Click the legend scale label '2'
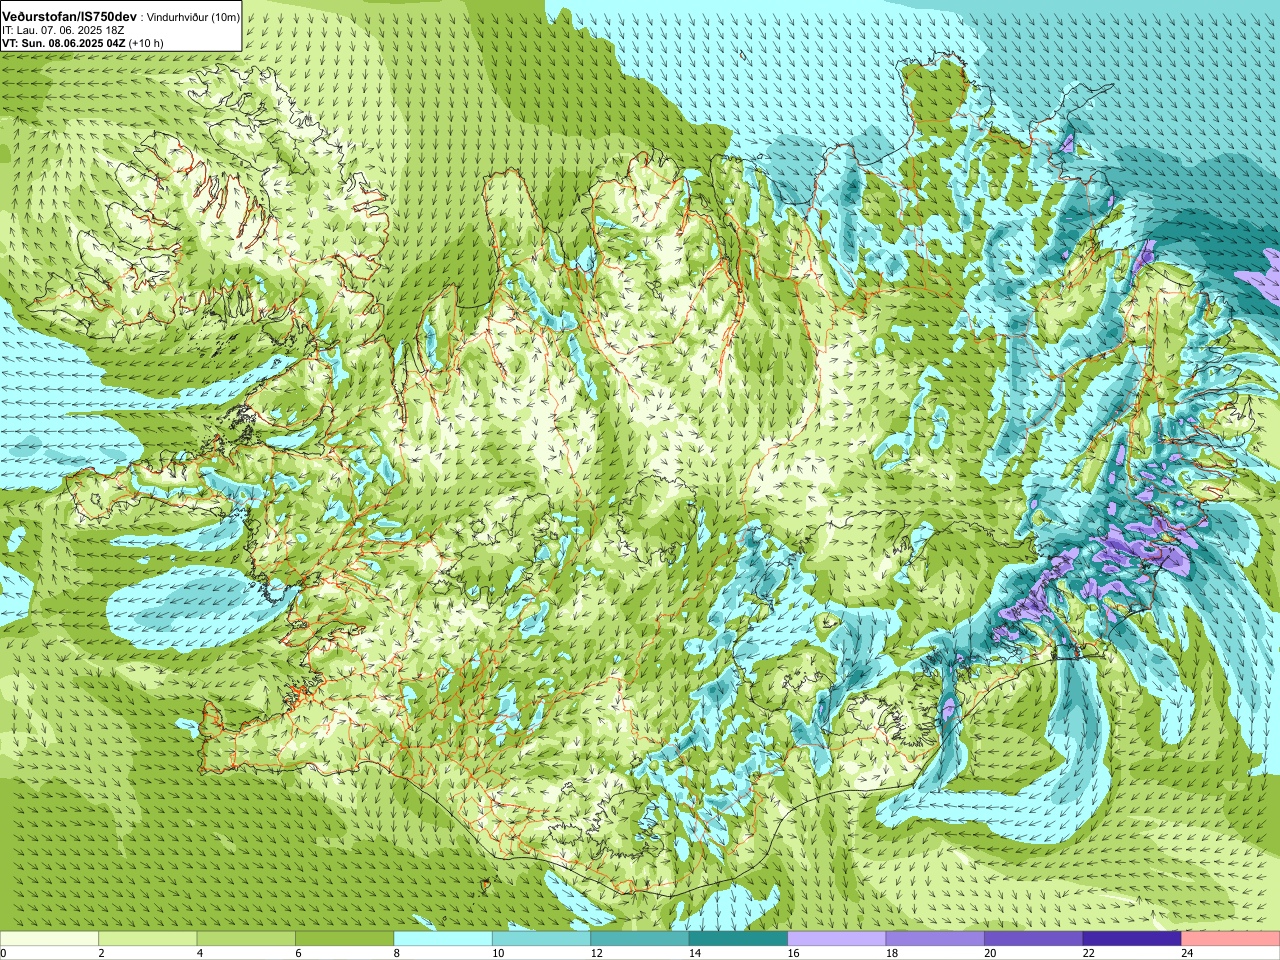The height and width of the screenshot is (960, 1280). (101, 953)
